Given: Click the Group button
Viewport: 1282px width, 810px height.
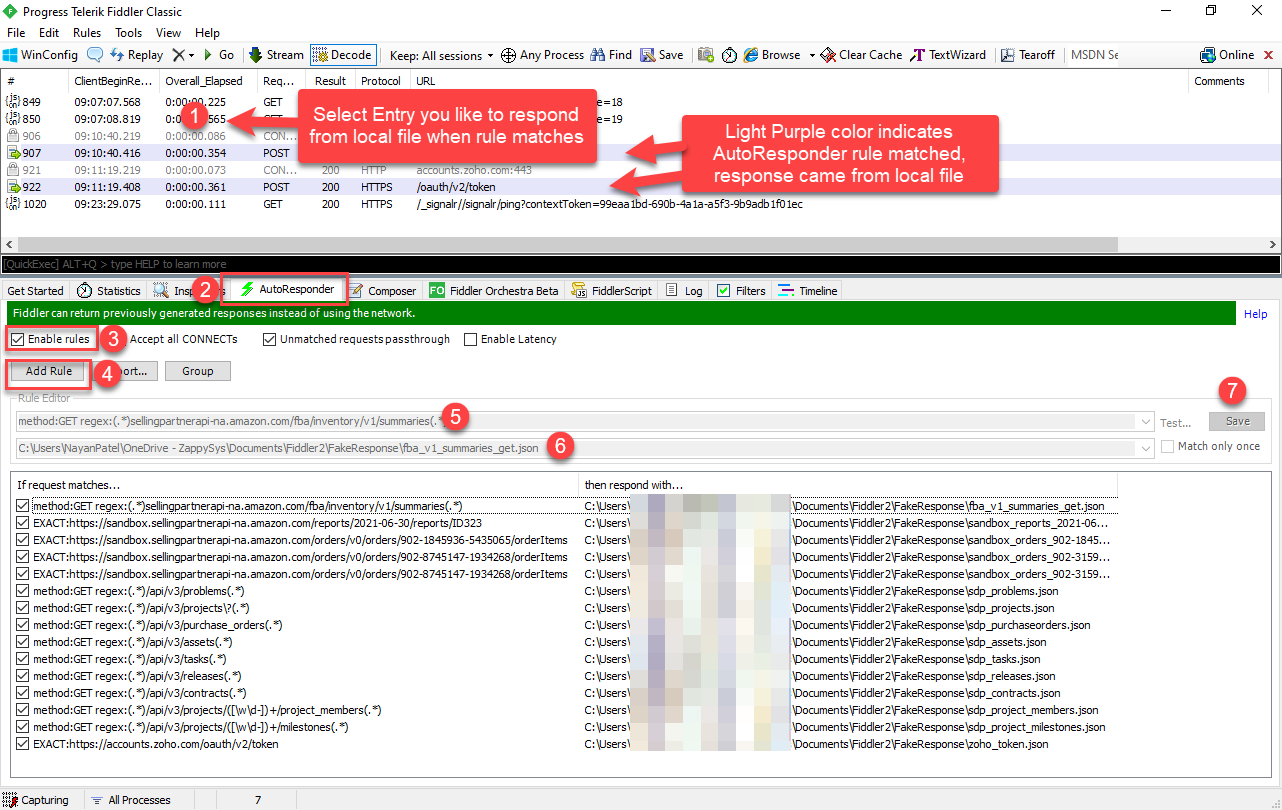Looking at the screenshot, I should coord(197,371).
